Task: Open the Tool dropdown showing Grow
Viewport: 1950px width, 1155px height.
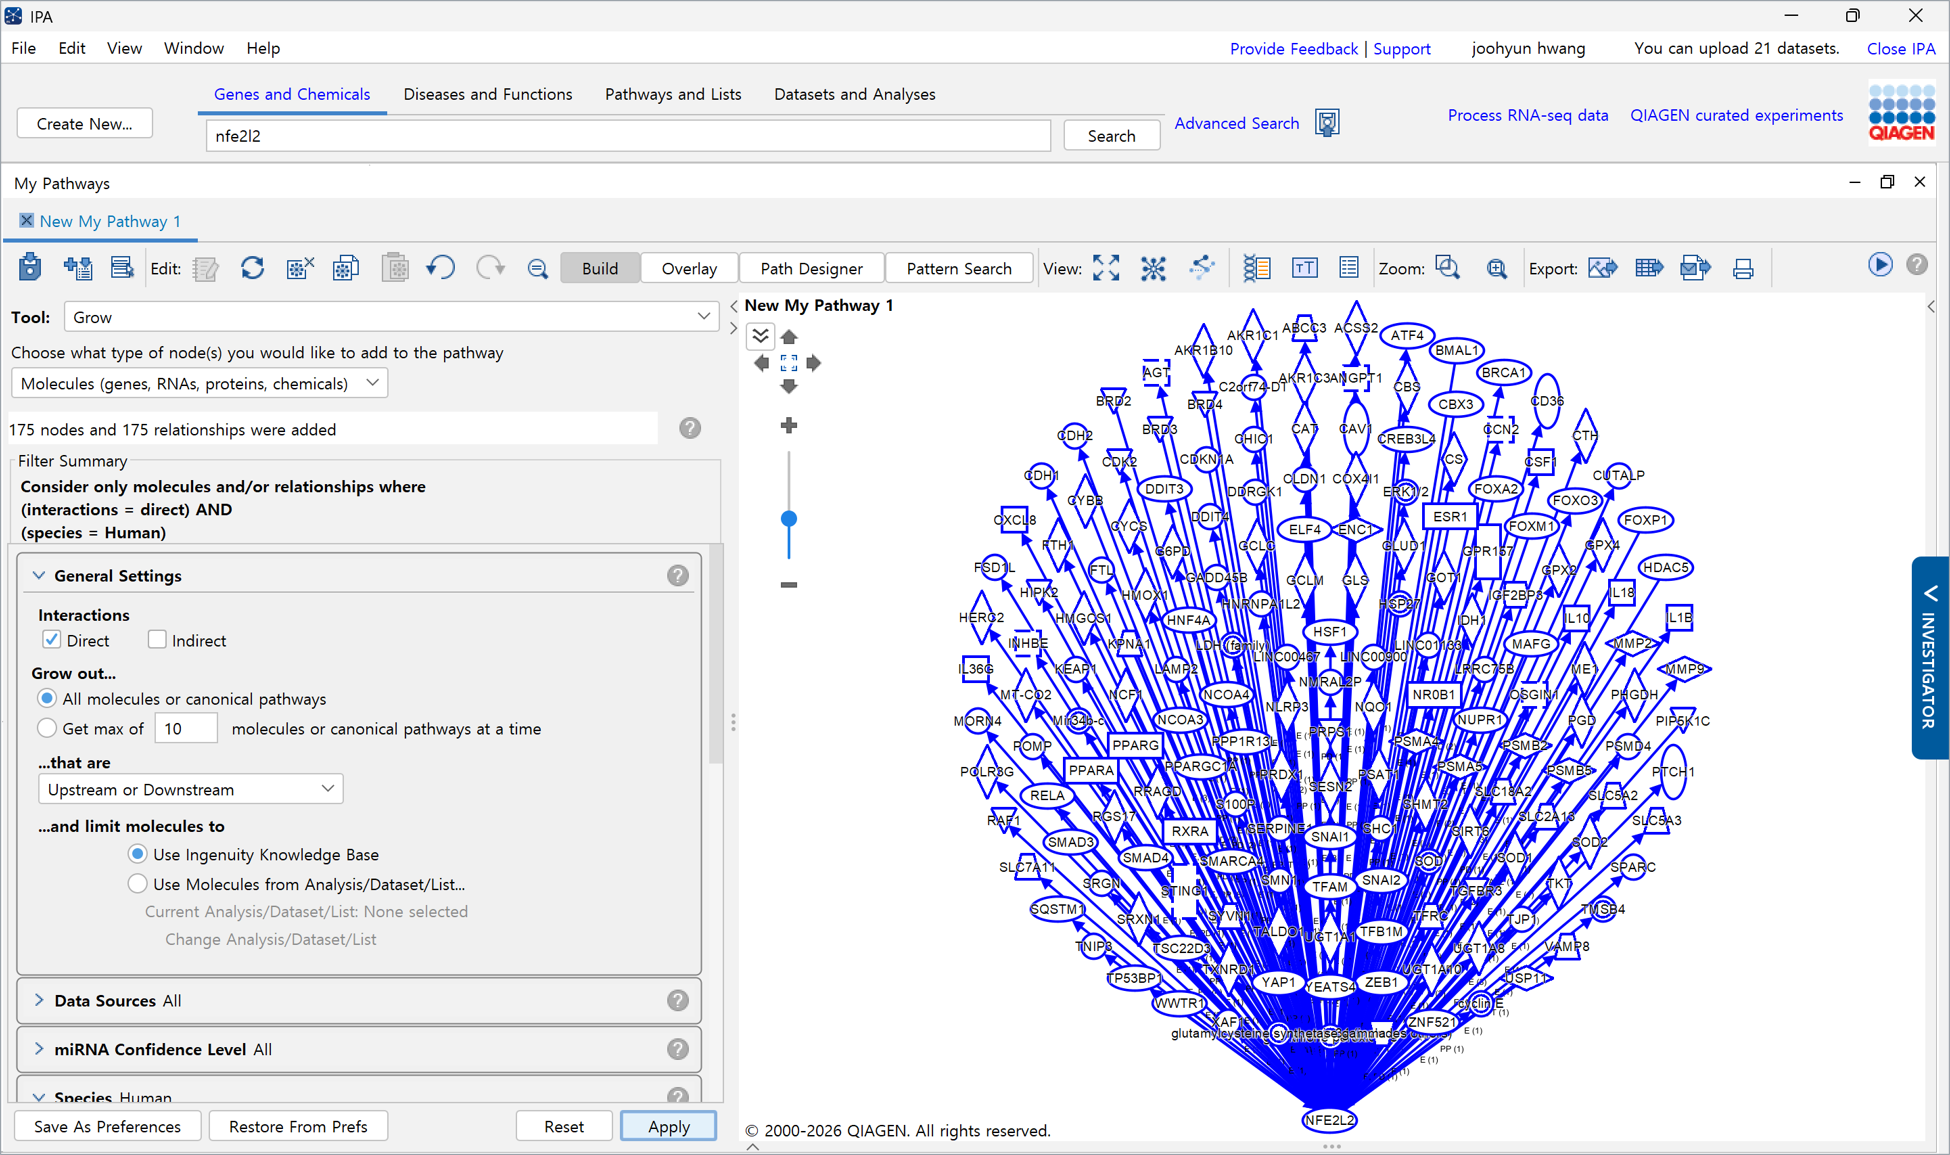Action: [391, 317]
